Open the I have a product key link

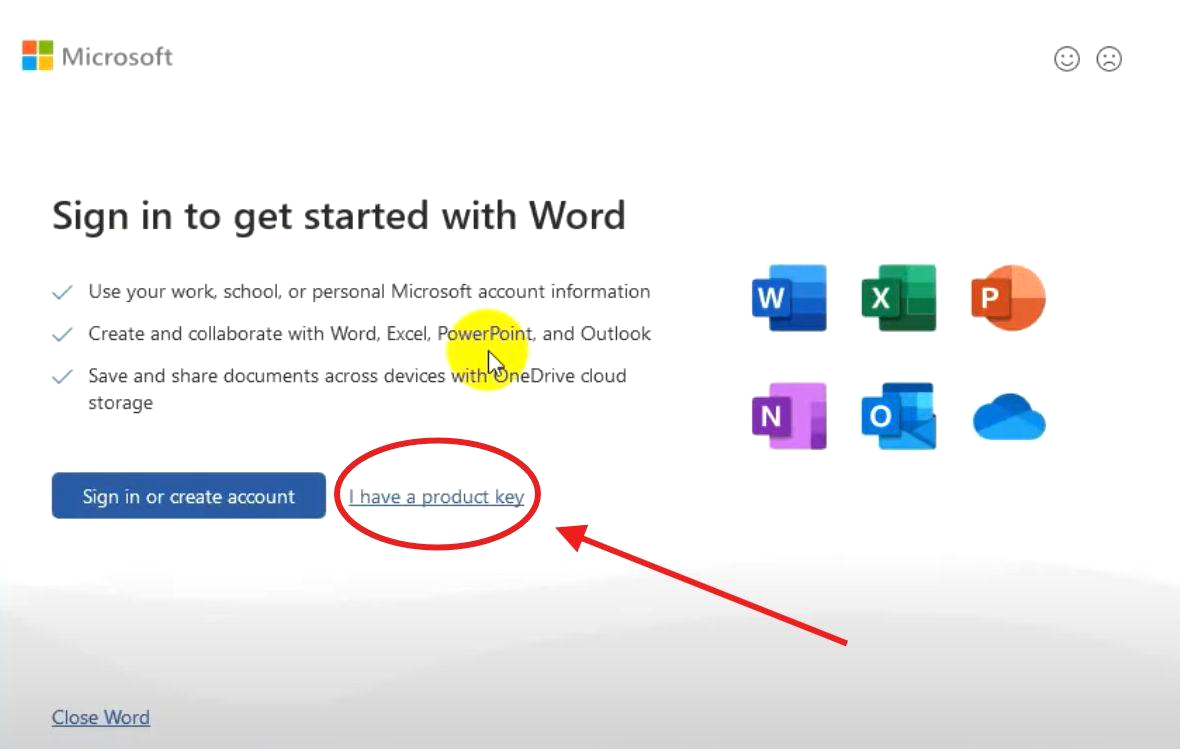pos(437,496)
